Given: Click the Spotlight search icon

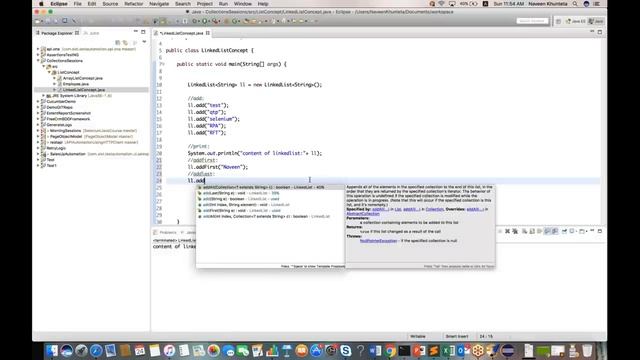Looking at the screenshot, I should coord(575,4).
